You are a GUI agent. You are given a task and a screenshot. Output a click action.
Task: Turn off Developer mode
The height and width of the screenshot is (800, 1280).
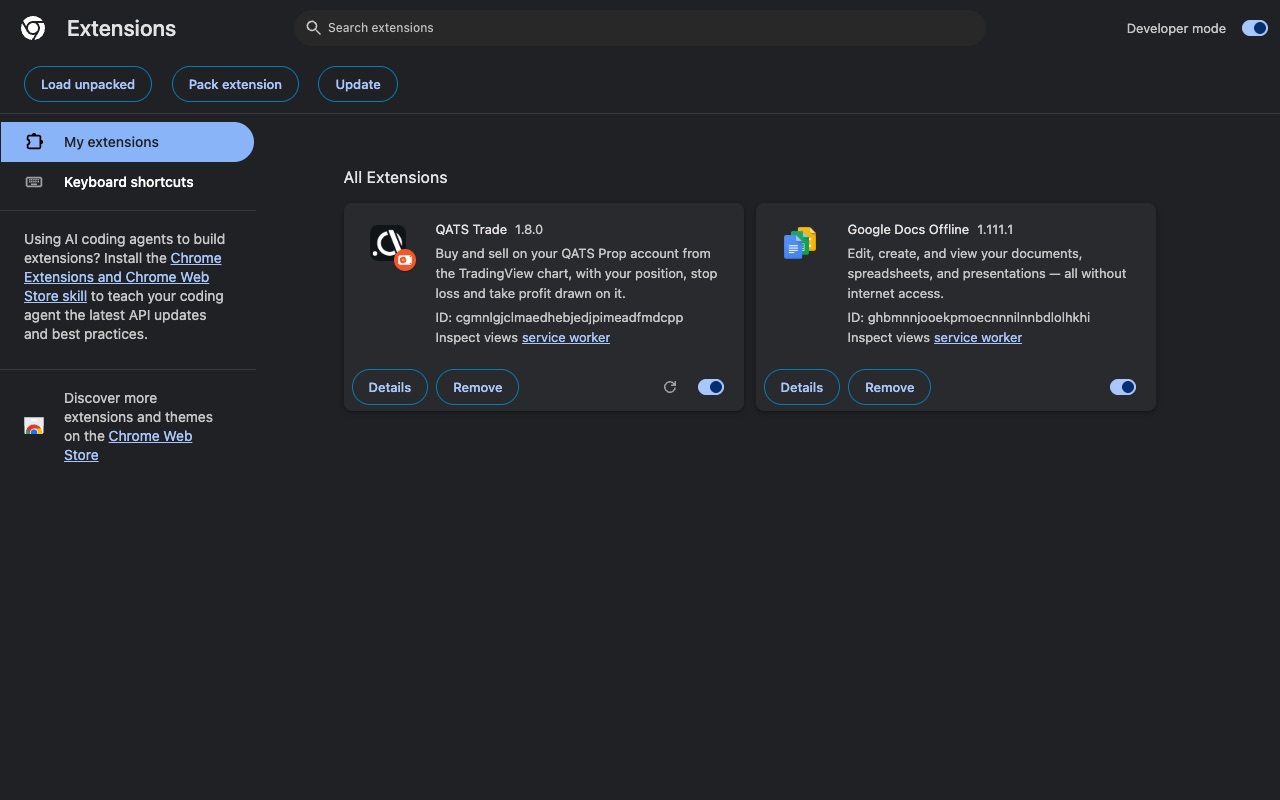coord(1255,28)
